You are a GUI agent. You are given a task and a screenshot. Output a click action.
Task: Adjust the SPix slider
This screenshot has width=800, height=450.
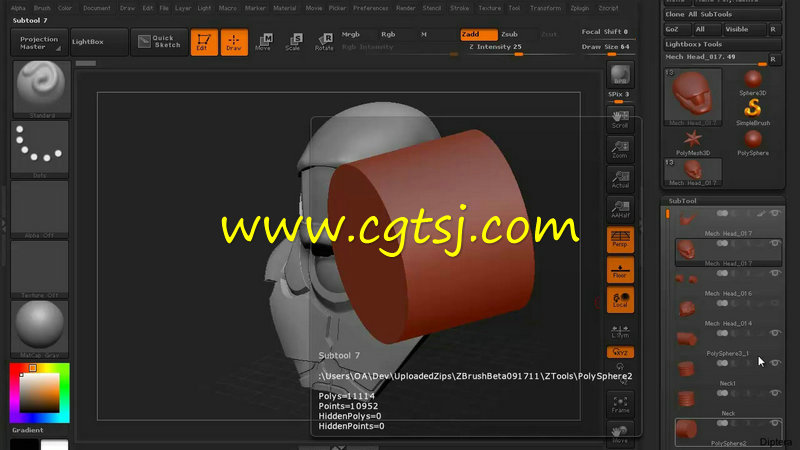pos(619,95)
